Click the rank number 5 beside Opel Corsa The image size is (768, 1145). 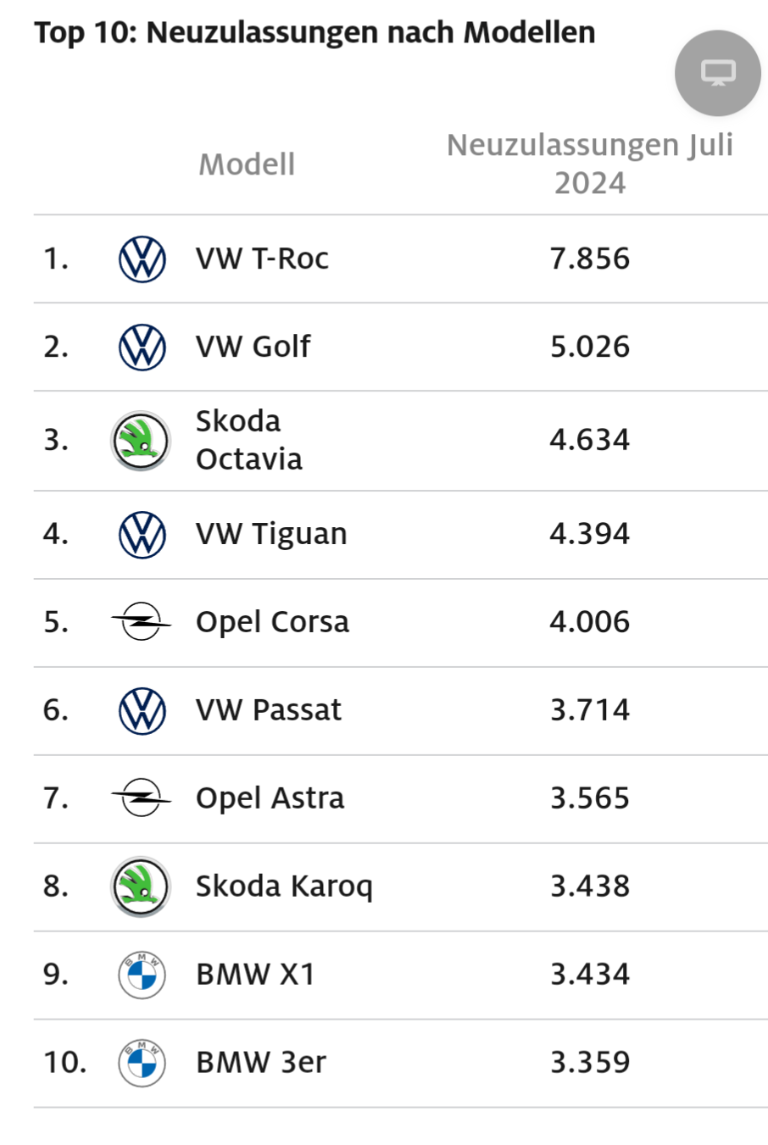[55, 621]
